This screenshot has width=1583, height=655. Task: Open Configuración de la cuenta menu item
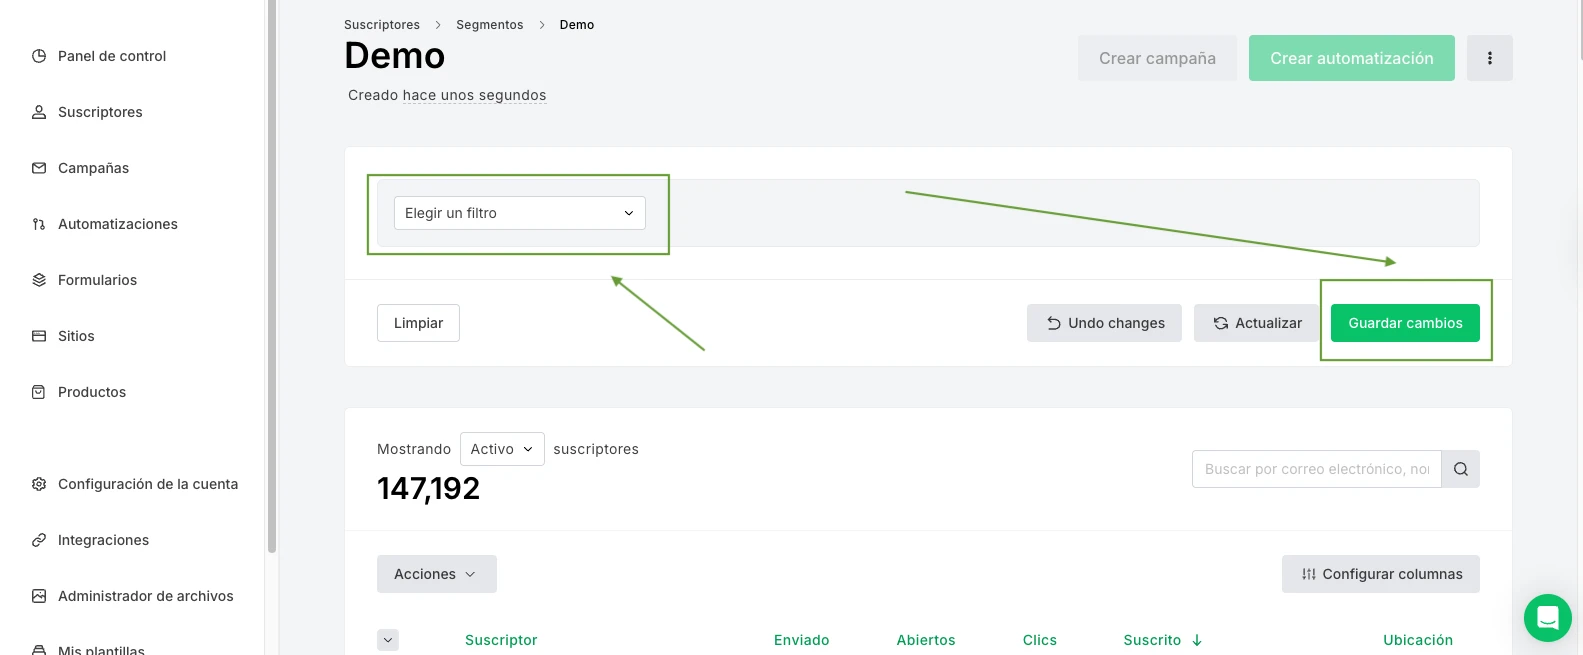(x=147, y=484)
